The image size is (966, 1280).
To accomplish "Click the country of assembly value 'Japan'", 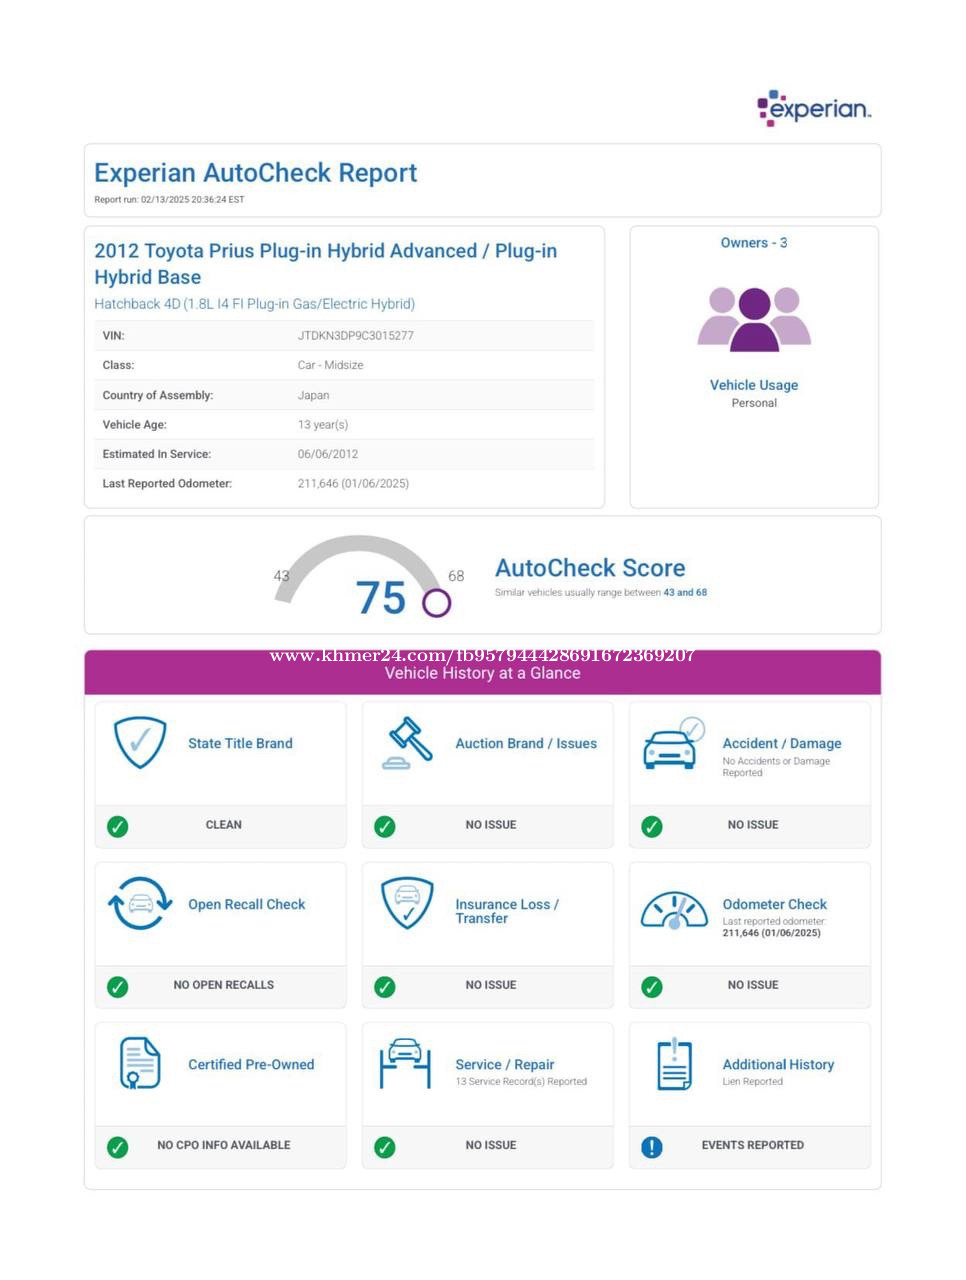I will point(313,395).
